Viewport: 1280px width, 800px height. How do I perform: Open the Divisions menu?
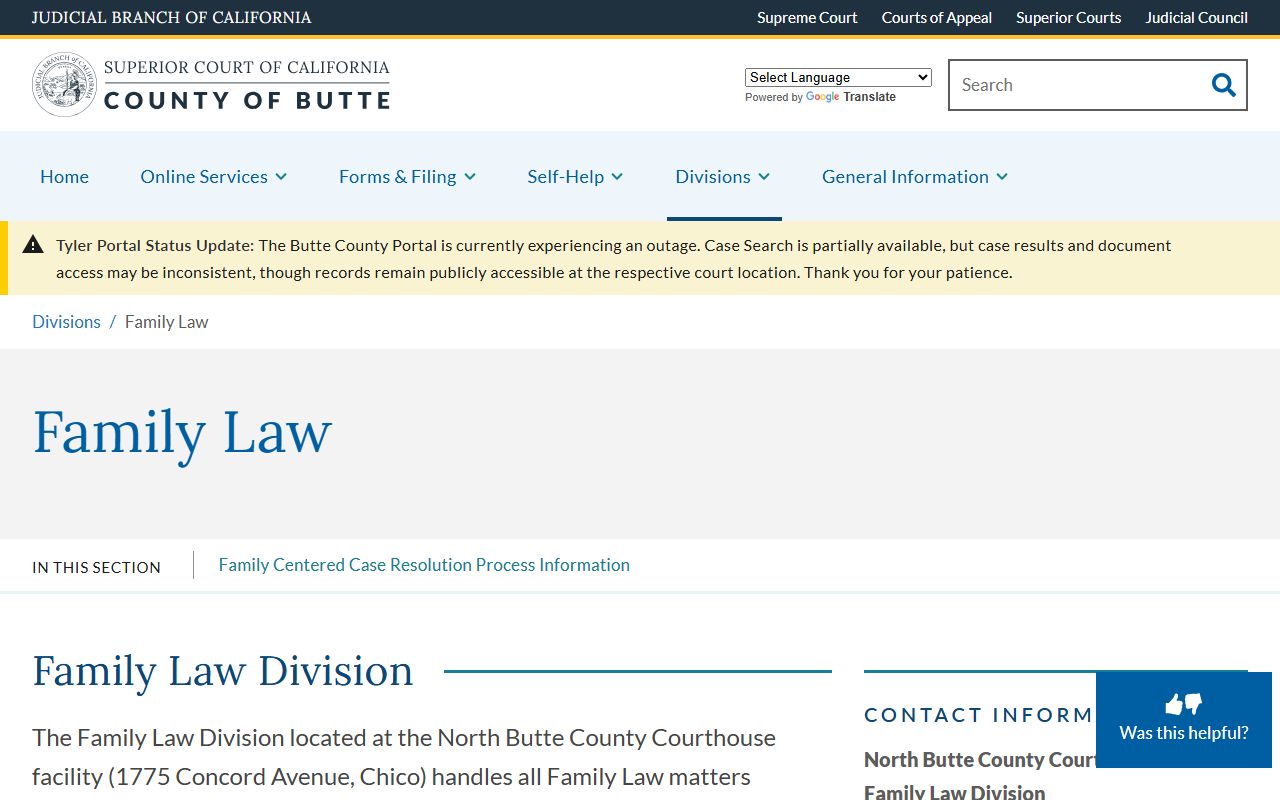pyautogui.click(x=712, y=177)
